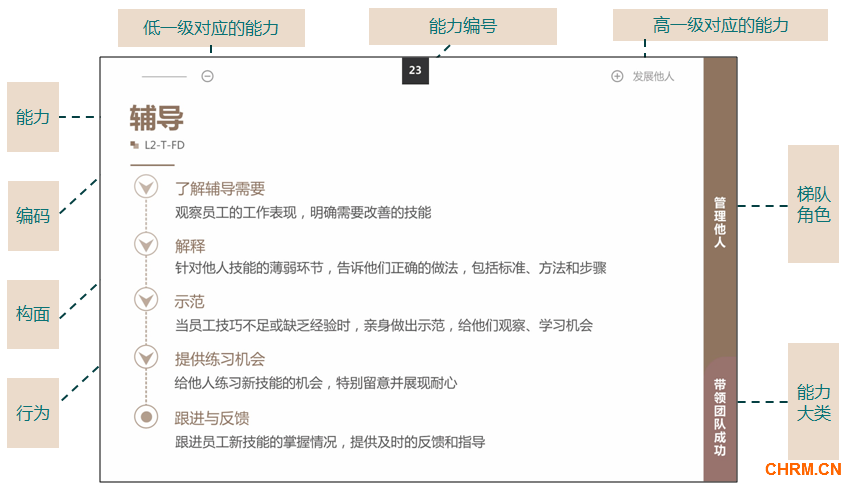Select the 跟进与反馈 radio dot
Viewport: 853px width, 487px height.
146,417
